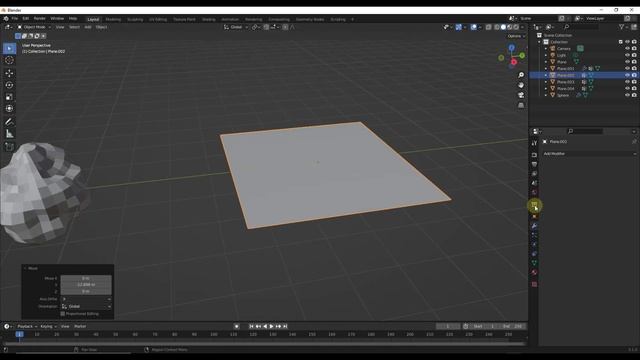
Task: Play animation forward
Action: pyautogui.click(x=271, y=327)
